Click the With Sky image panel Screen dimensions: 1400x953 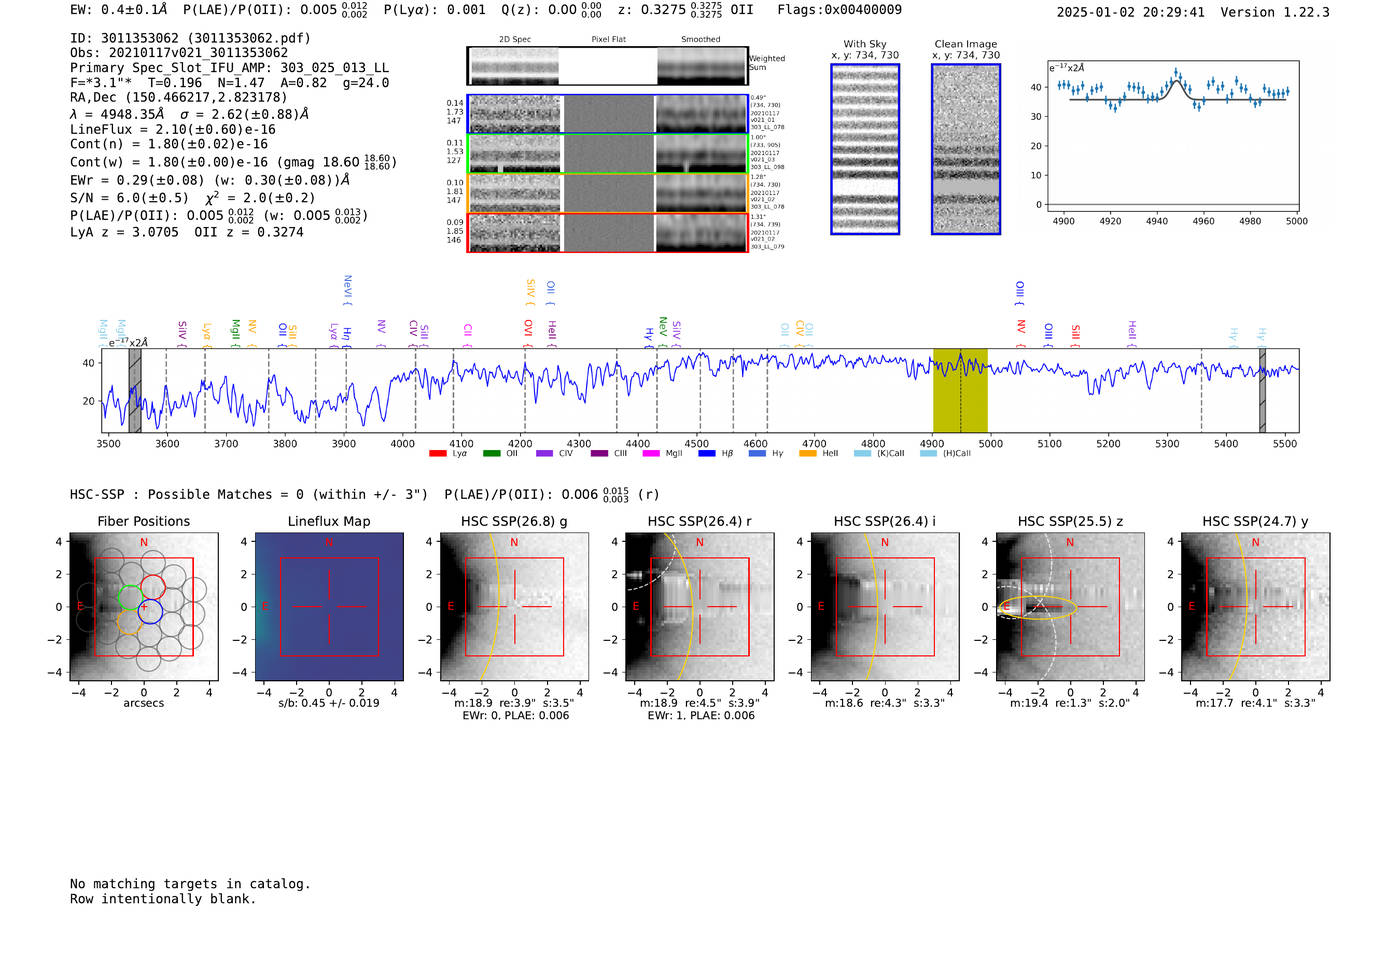tap(865, 149)
